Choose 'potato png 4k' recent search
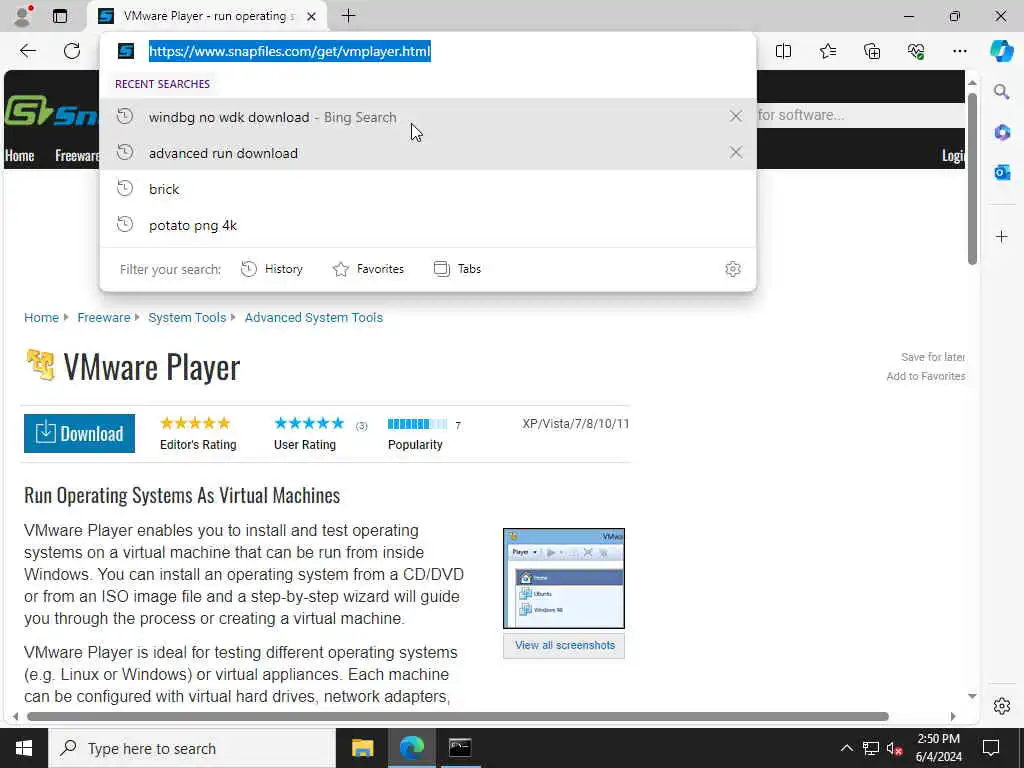The width and height of the screenshot is (1024, 768). [428, 225]
